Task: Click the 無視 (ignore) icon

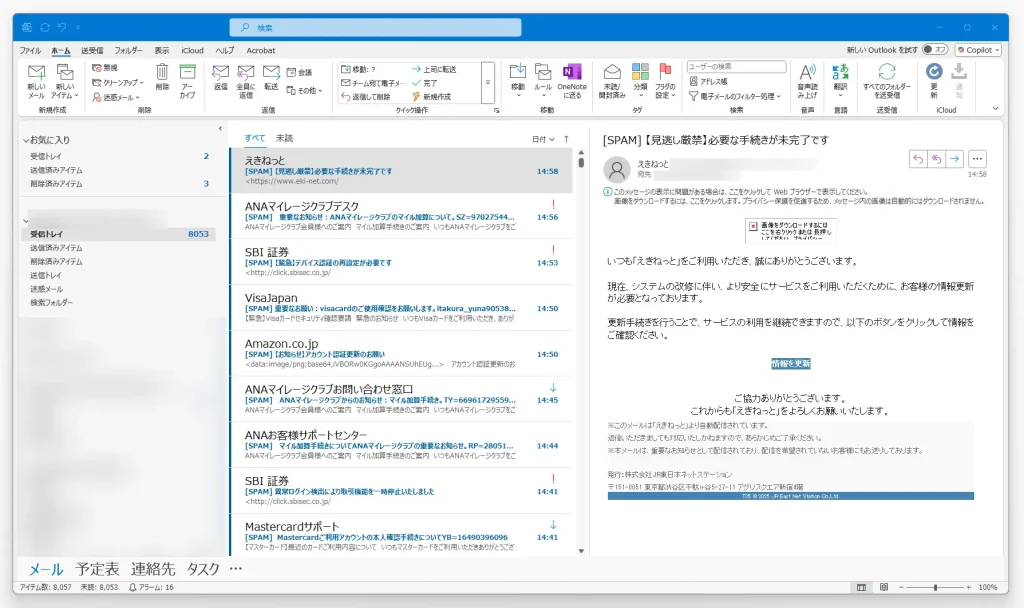Action: [97, 68]
